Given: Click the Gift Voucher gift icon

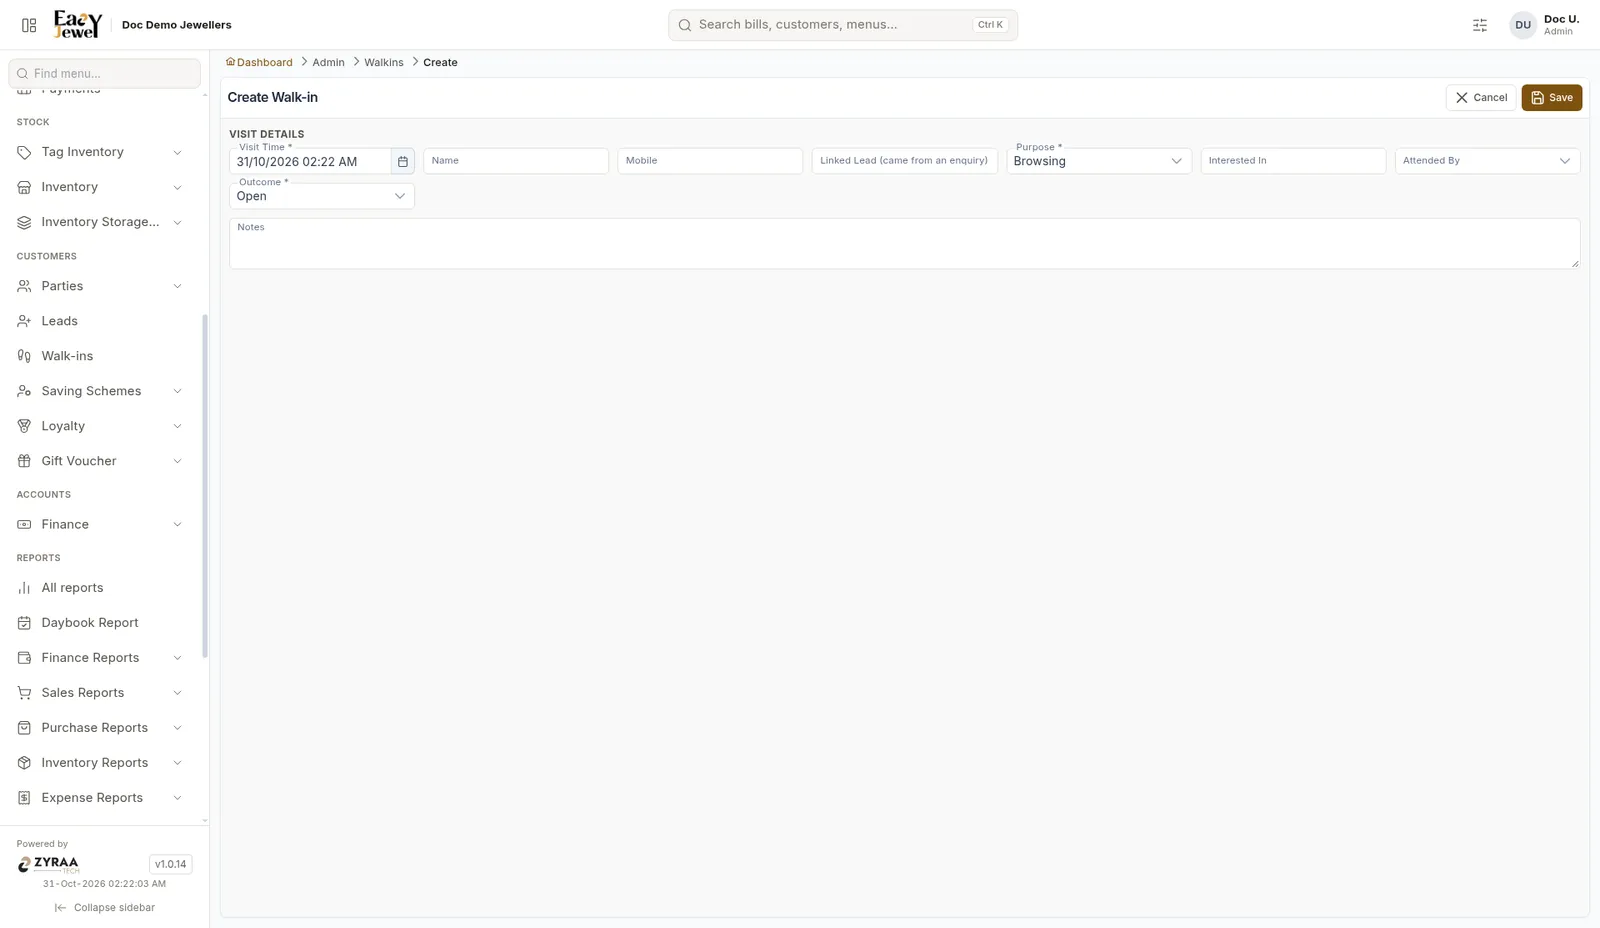Looking at the screenshot, I should 24,461.
